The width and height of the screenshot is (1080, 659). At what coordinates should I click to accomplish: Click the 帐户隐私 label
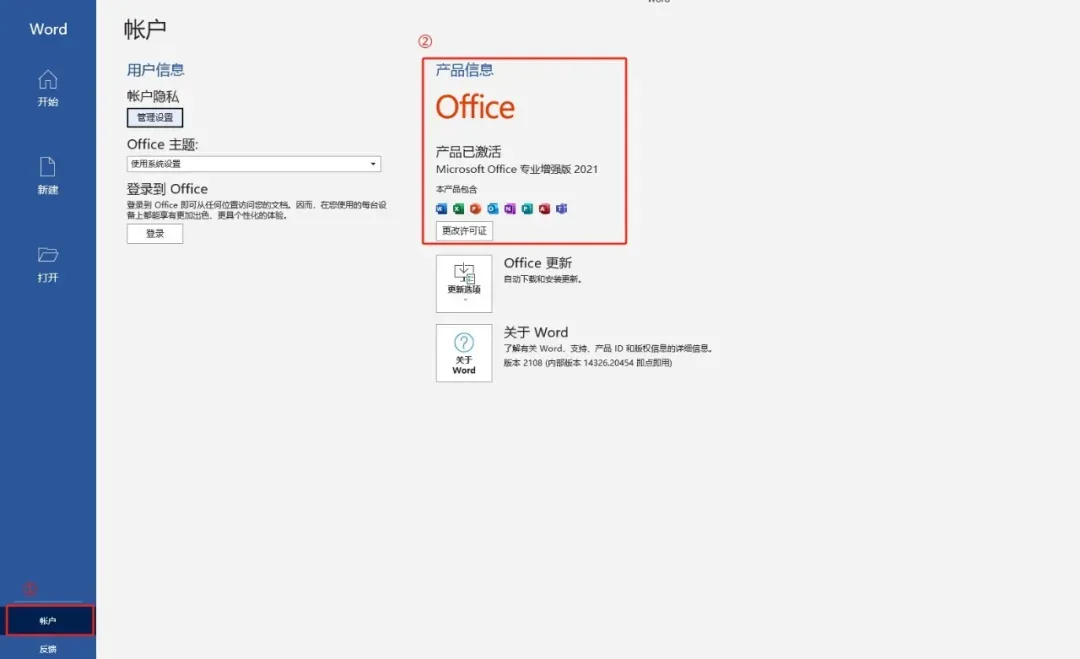tap(153, 96)
